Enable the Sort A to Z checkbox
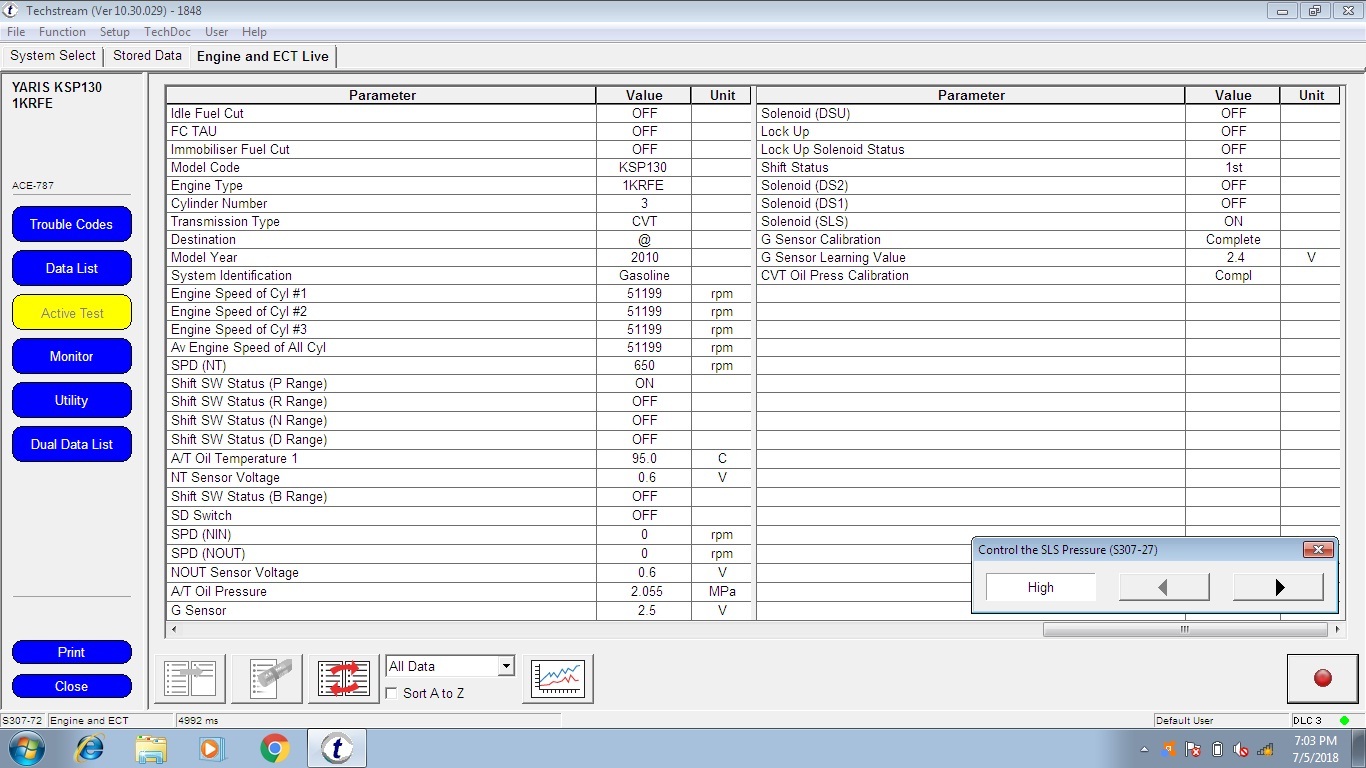The height and width of the screenshot is (768, 1366). (x=392, y=693)
